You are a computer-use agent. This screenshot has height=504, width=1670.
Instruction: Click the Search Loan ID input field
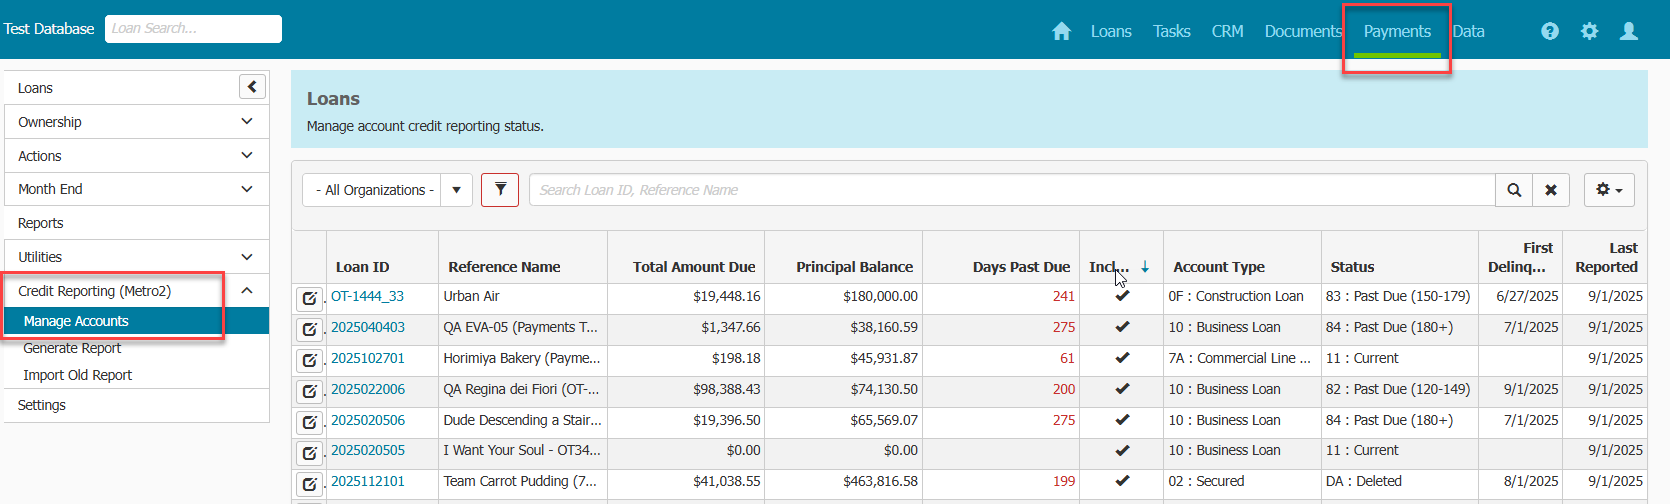[x=1010, y=190]
